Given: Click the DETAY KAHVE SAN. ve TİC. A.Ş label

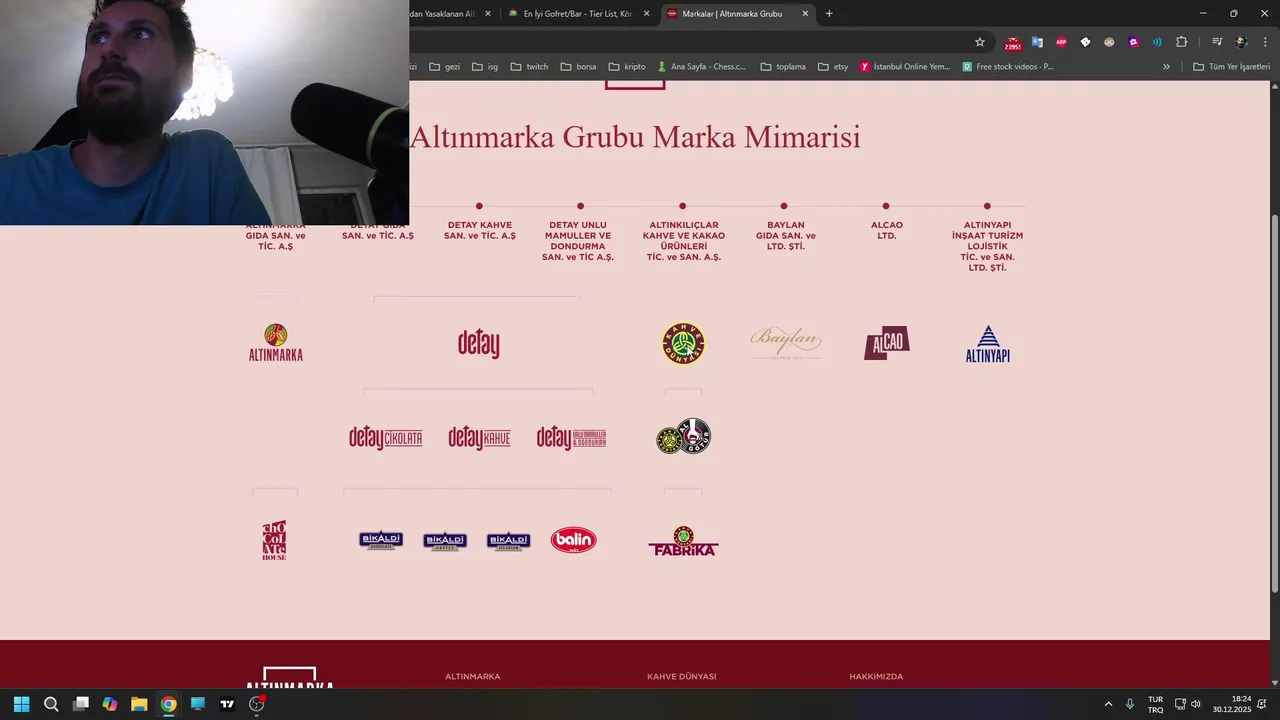Looking at the screenshot, I should pos(480,230).
